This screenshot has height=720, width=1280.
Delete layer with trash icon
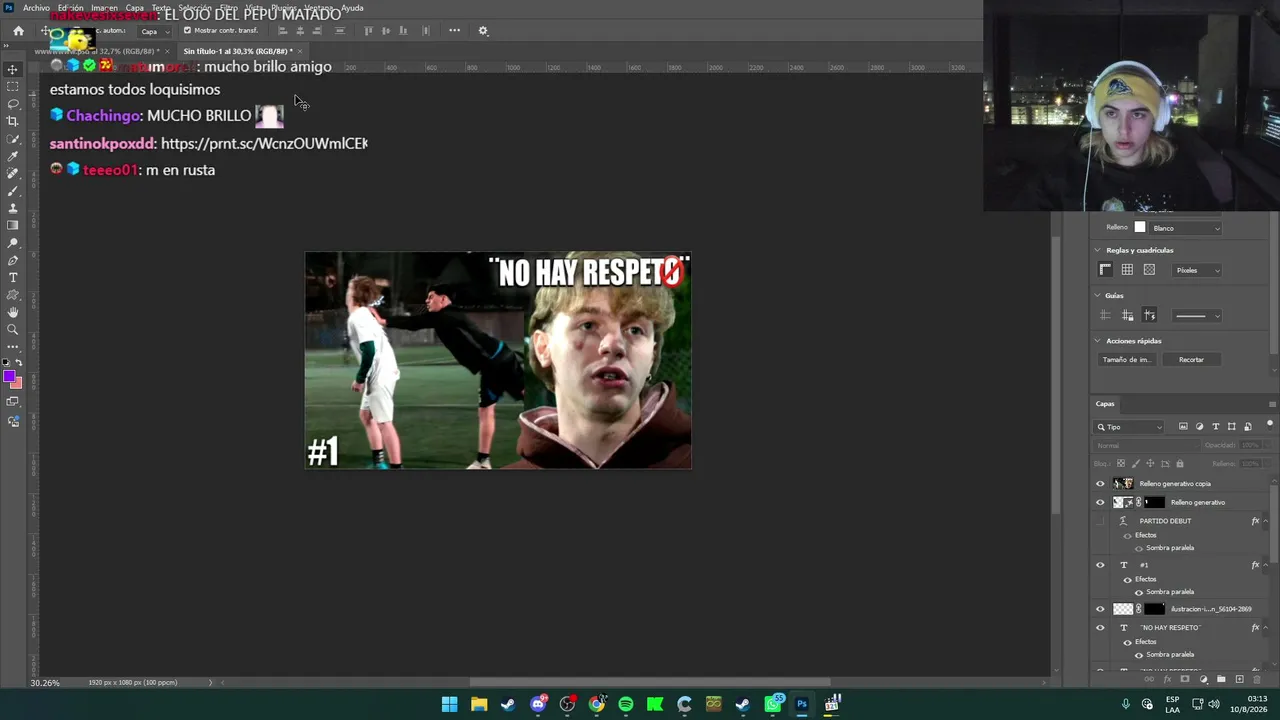(x=1257, y=679)
